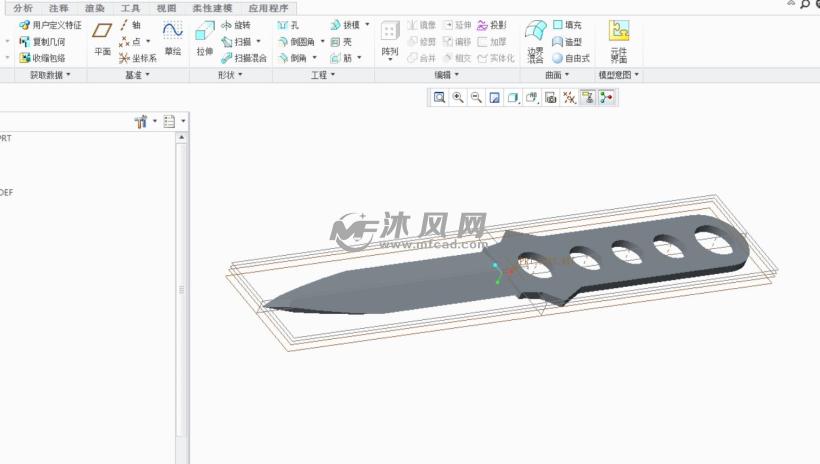Toggle spin center display
The width and height of the screenshot is (820, 464).
[607, 97]
